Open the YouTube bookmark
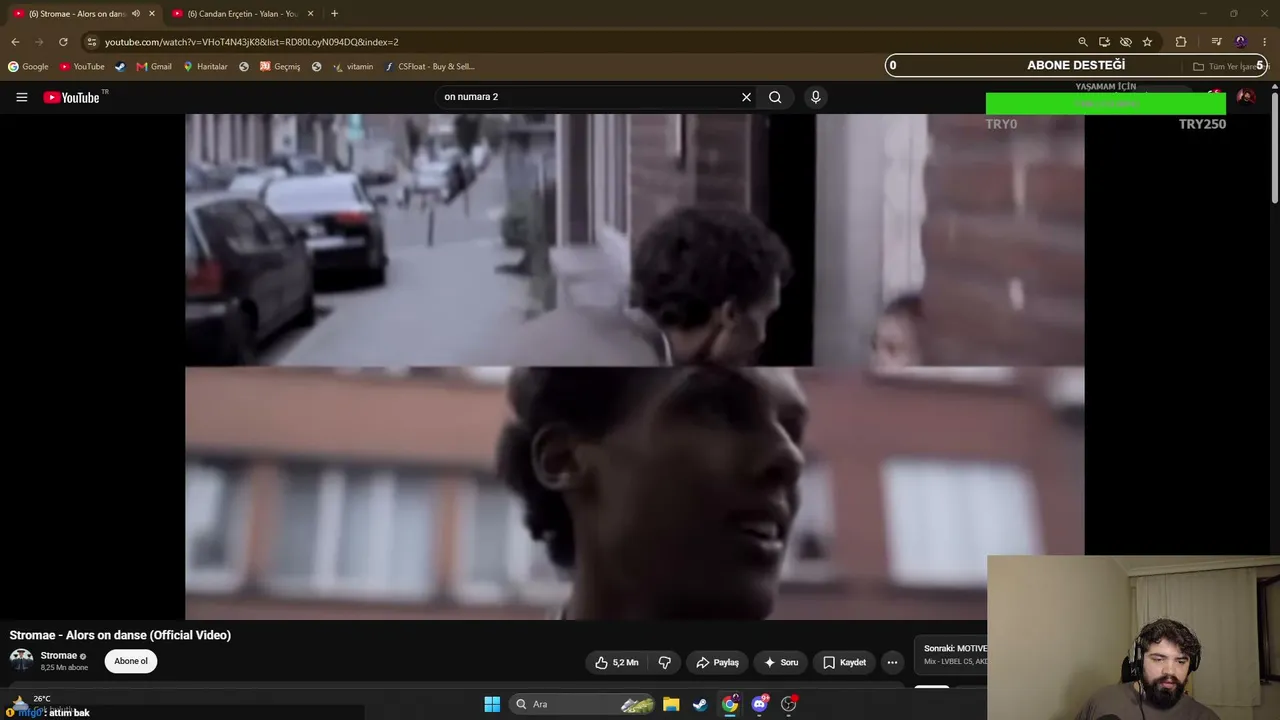This screenshot has height=720, width=1280. (82, 67)
